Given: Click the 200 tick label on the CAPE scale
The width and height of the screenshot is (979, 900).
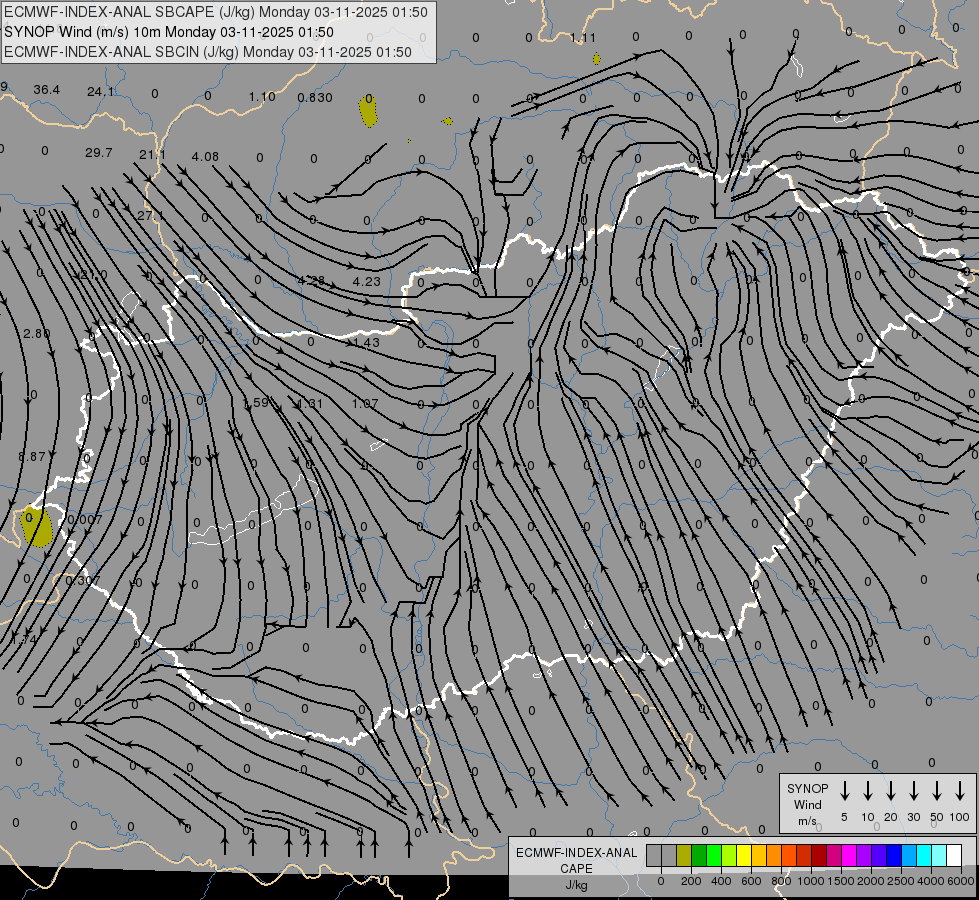Looking at the screenshot, I should (691, 881).
